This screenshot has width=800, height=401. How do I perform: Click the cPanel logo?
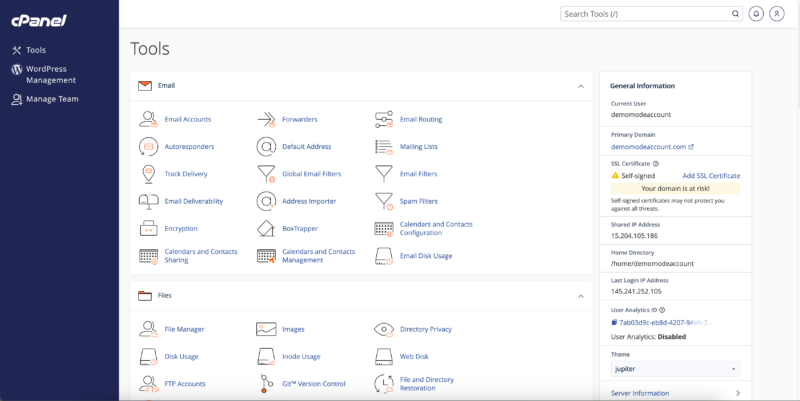tap(39, 20)
